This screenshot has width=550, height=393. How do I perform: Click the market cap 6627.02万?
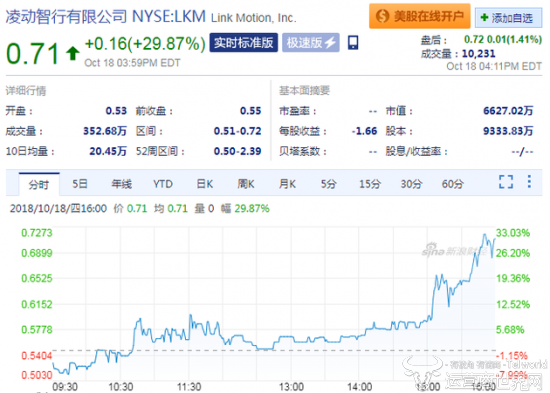coord(508,111)
